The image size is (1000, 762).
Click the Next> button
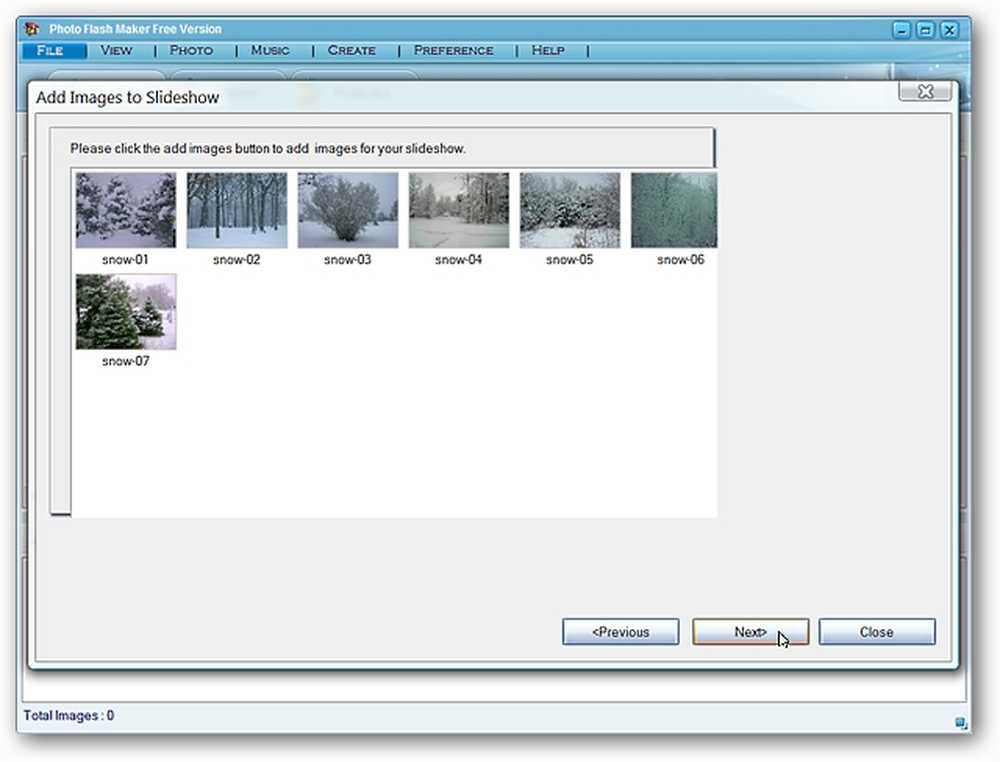[x=751, y=631]
